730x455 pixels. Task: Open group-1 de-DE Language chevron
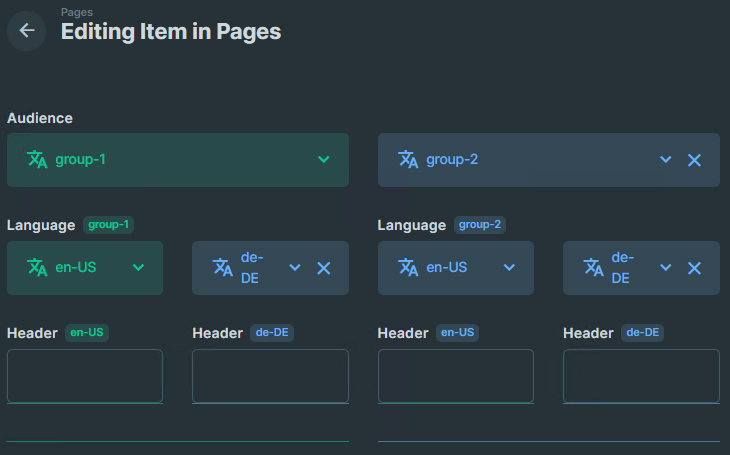295,267
